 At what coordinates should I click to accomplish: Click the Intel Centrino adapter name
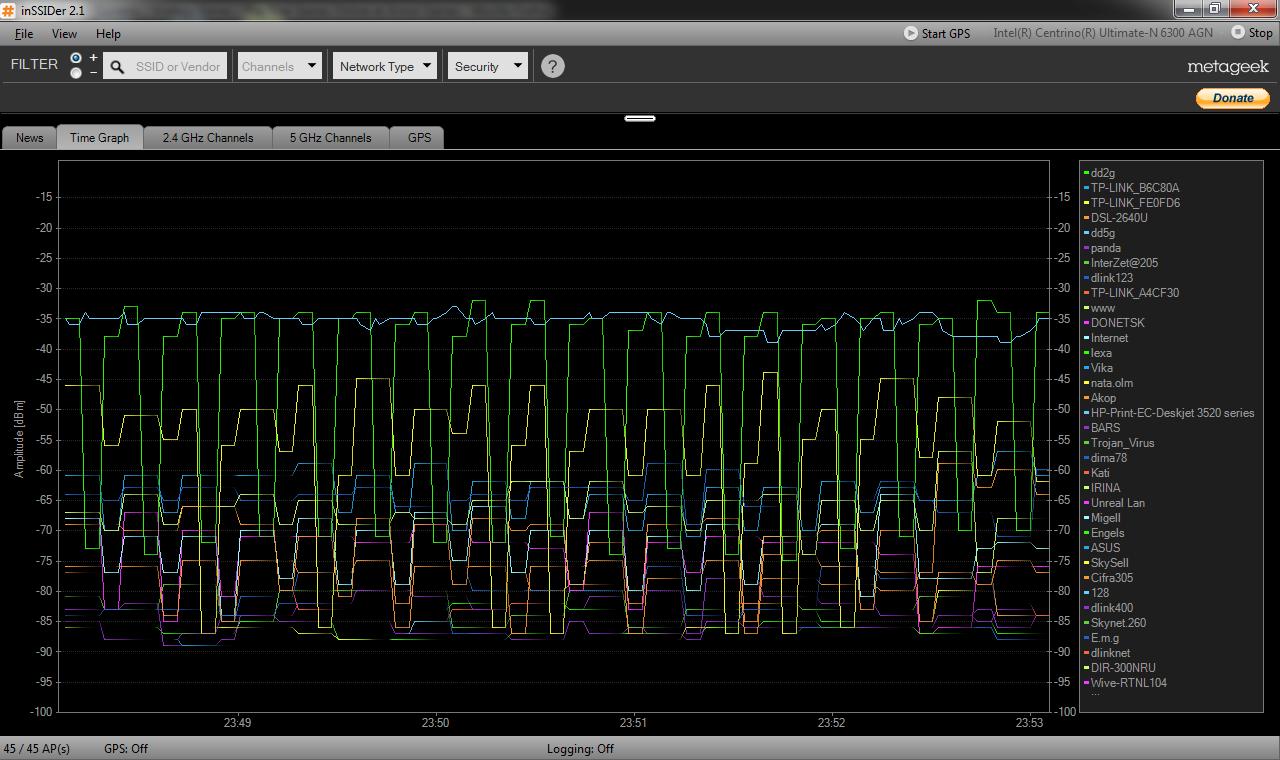(1102, 33)
